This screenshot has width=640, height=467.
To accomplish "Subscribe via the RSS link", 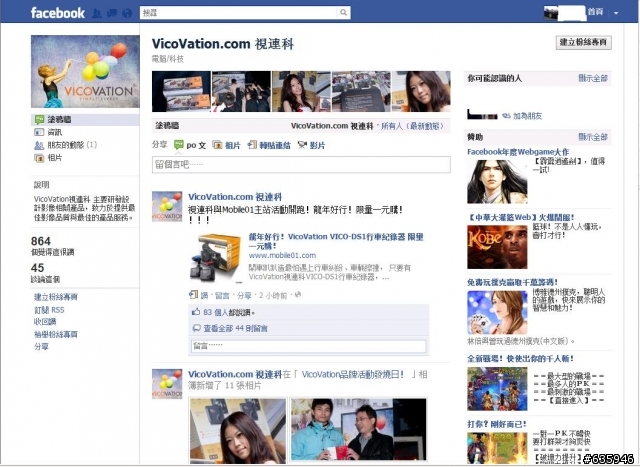I will click(49, 309).
